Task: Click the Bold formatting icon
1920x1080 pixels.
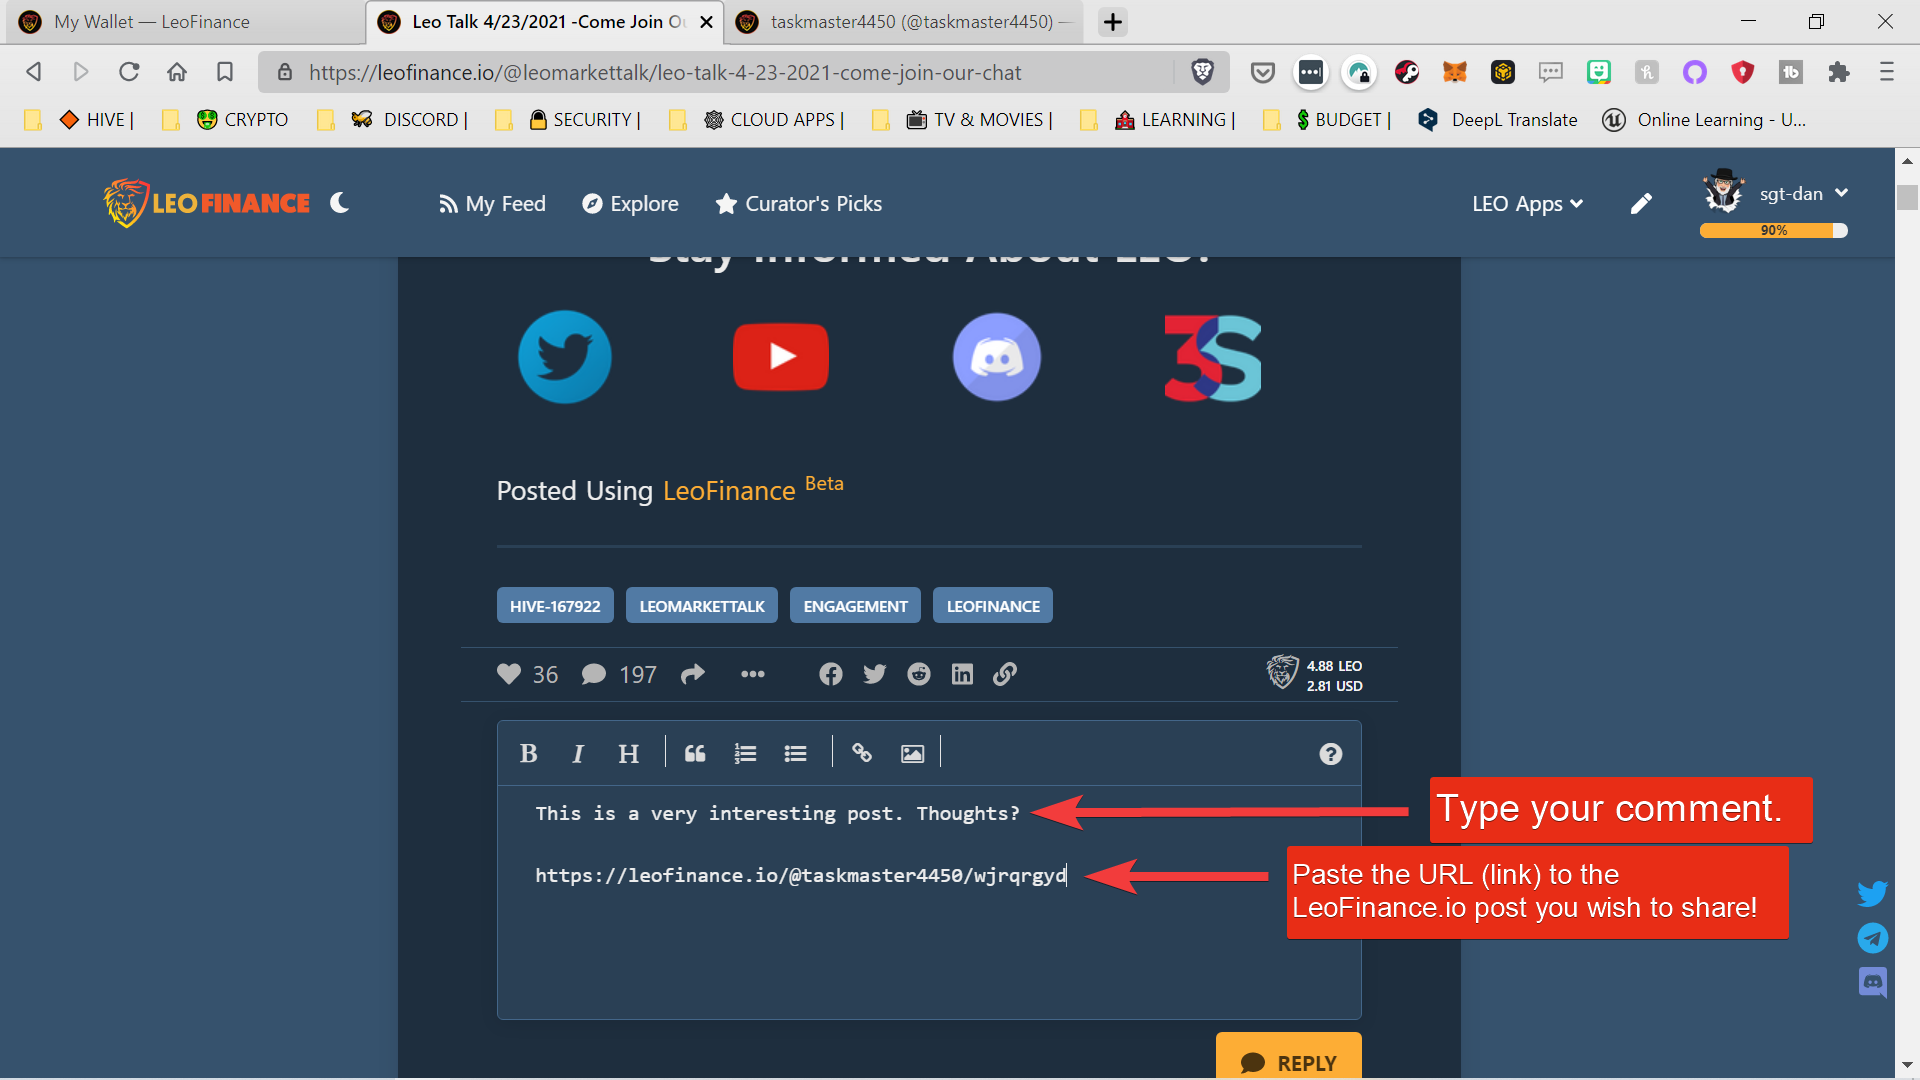Action: 529,754
